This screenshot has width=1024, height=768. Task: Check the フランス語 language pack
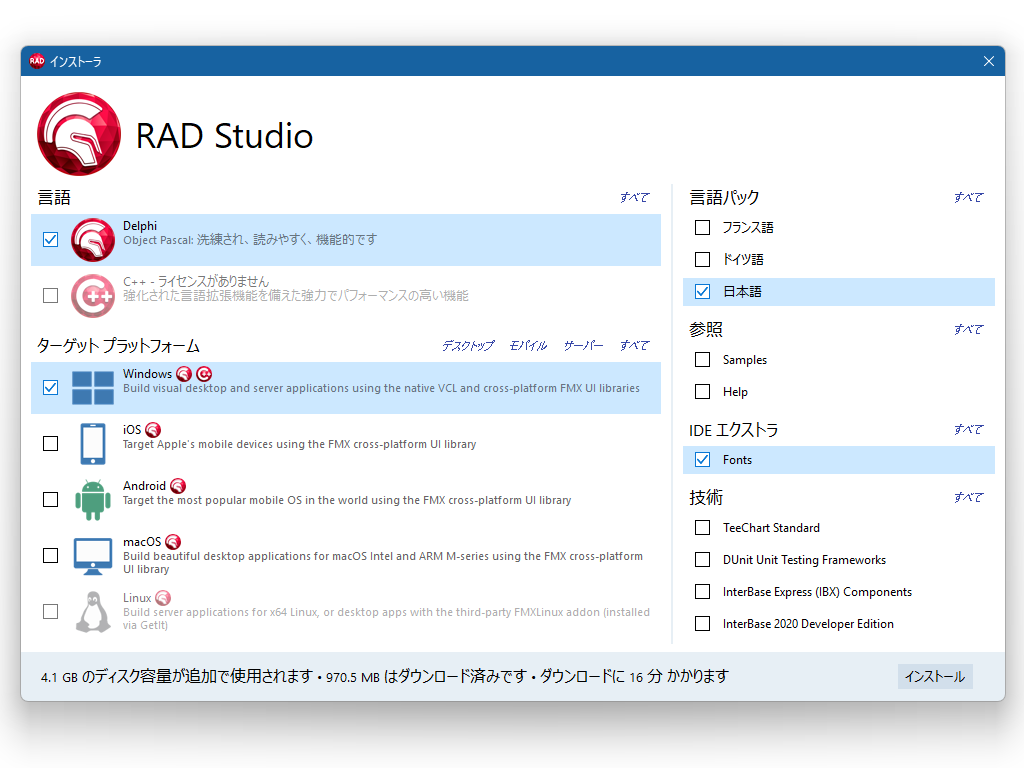(703, 227)
